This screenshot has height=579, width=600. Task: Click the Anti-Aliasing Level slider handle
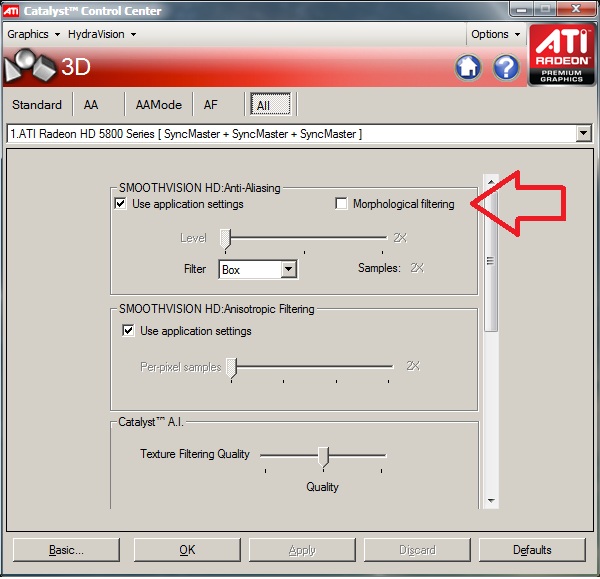tap(225, 240)
